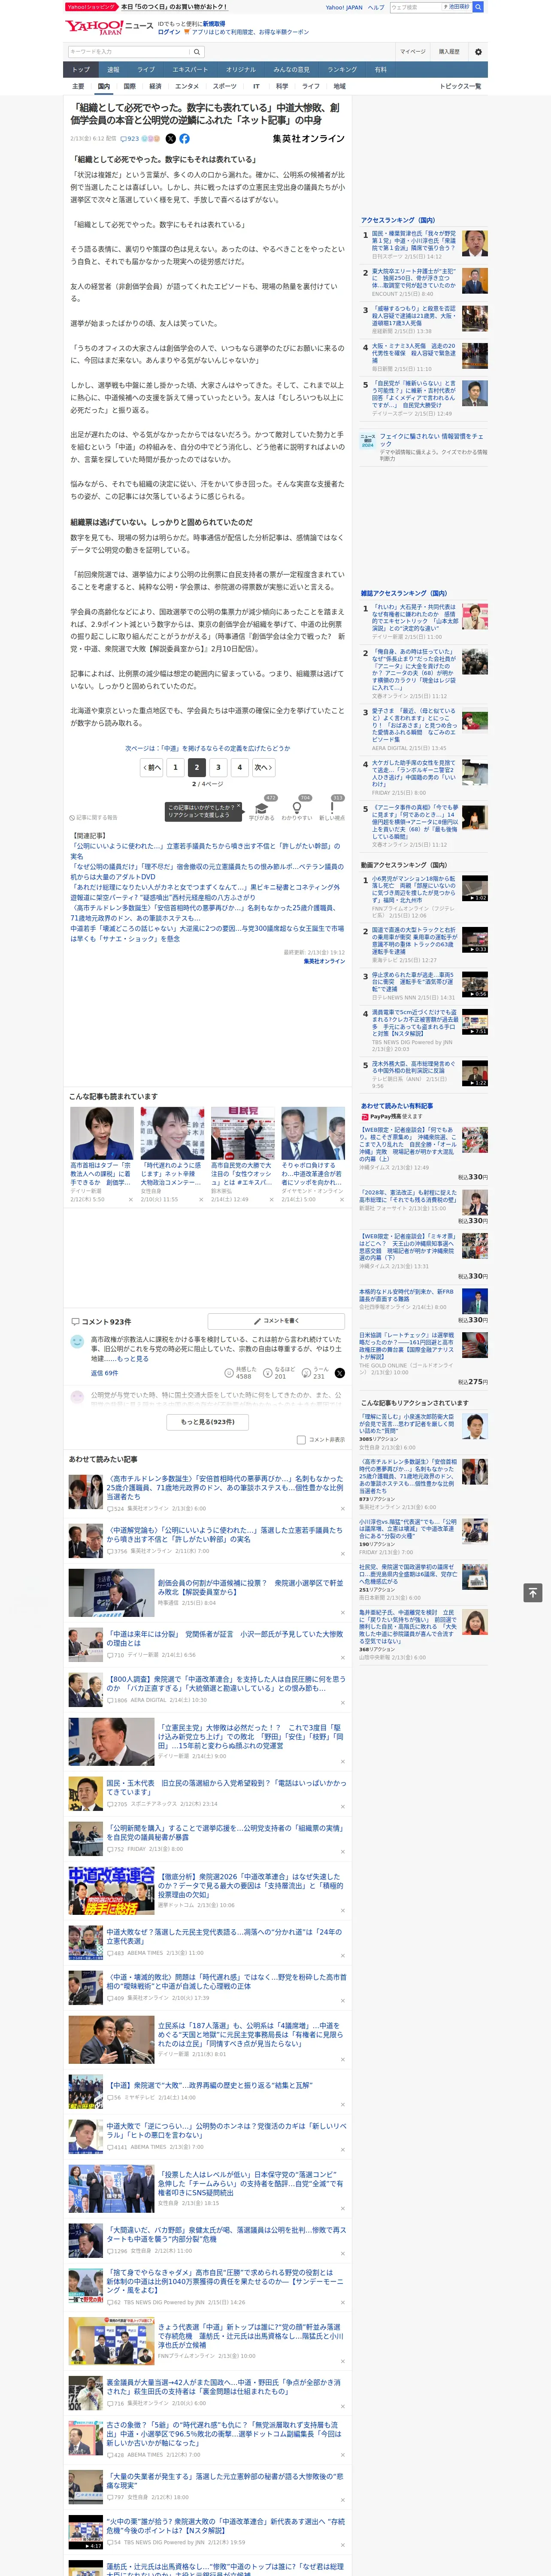Open the 速報 tab
The height and width of the screenshot is (2576, 551).
pos(113,70)
